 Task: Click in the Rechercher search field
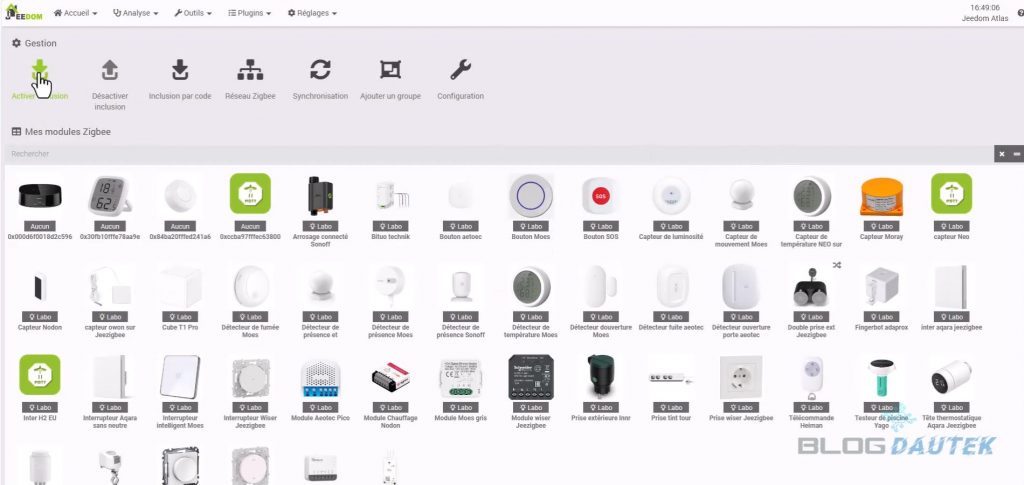point(500,153)
